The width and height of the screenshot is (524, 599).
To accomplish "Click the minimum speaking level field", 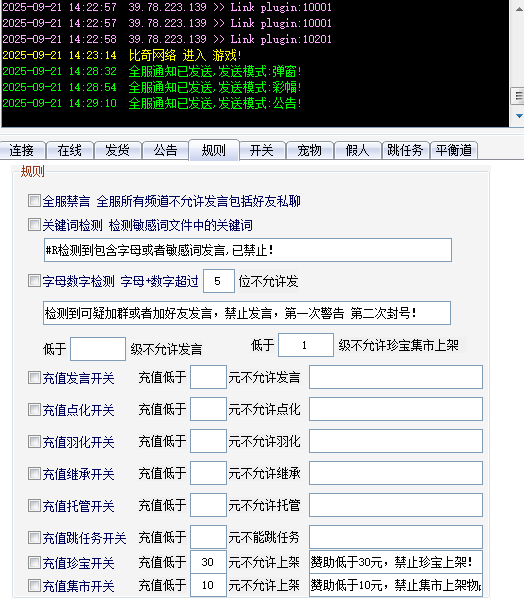I will pos(98,349).
